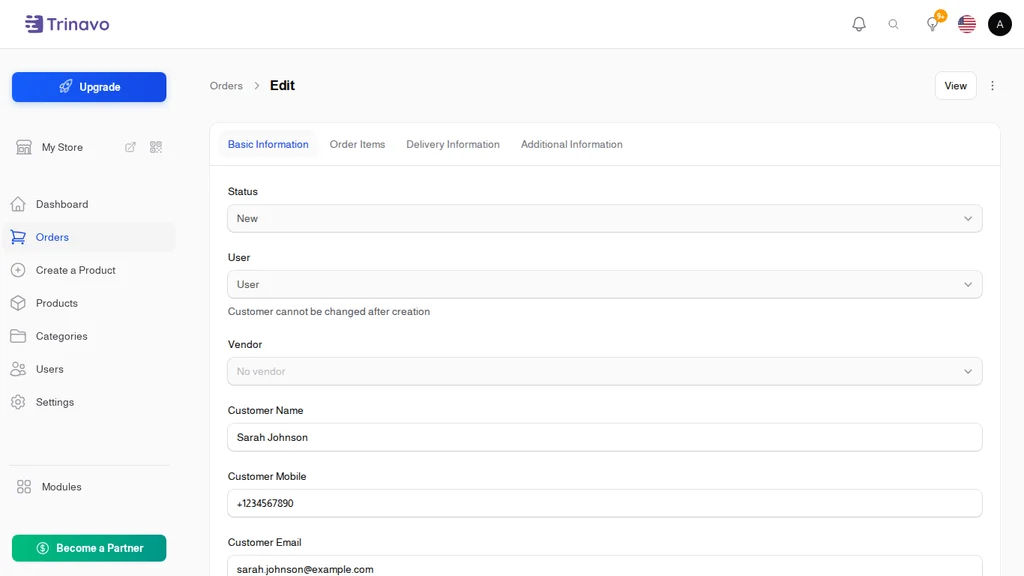This screenshot has height=576, width=1024.
Task: Click the search magnifier icon
Action: pyautogui.click(x=893, y=24)
